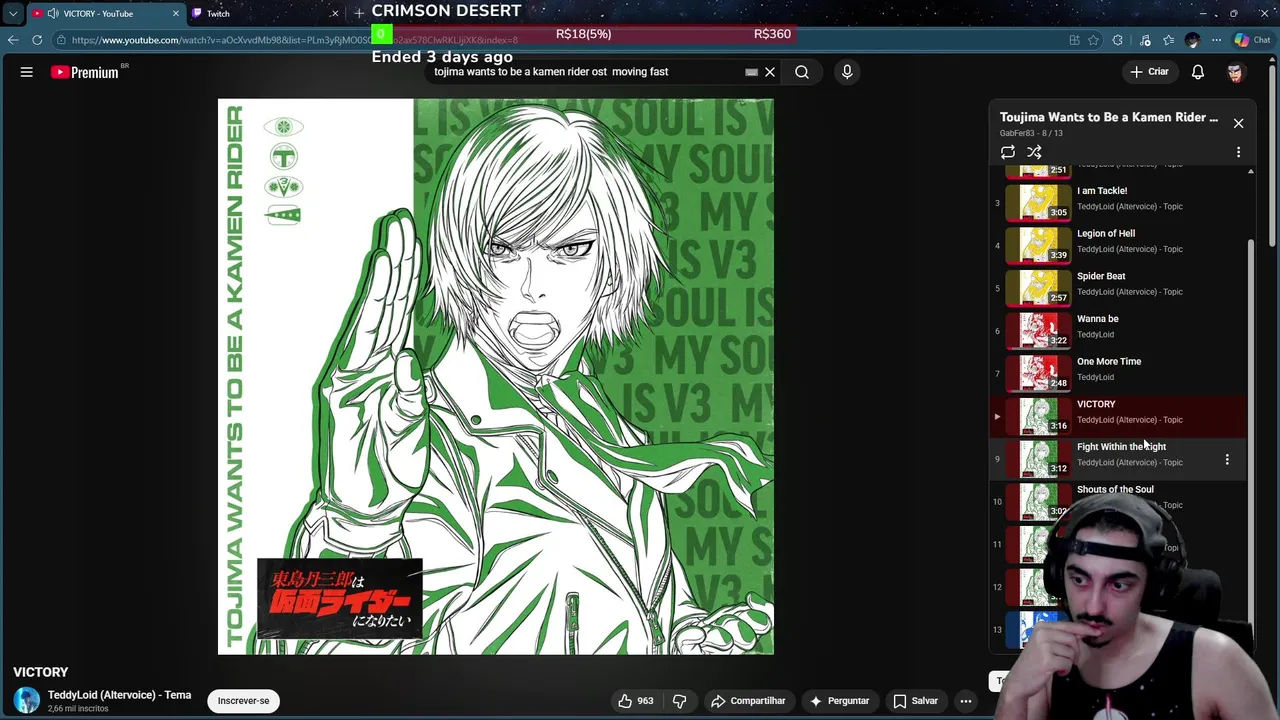Select the currently playing VICTORY playlist entry
The image size is (1280, 720).
click(1119, 416)
